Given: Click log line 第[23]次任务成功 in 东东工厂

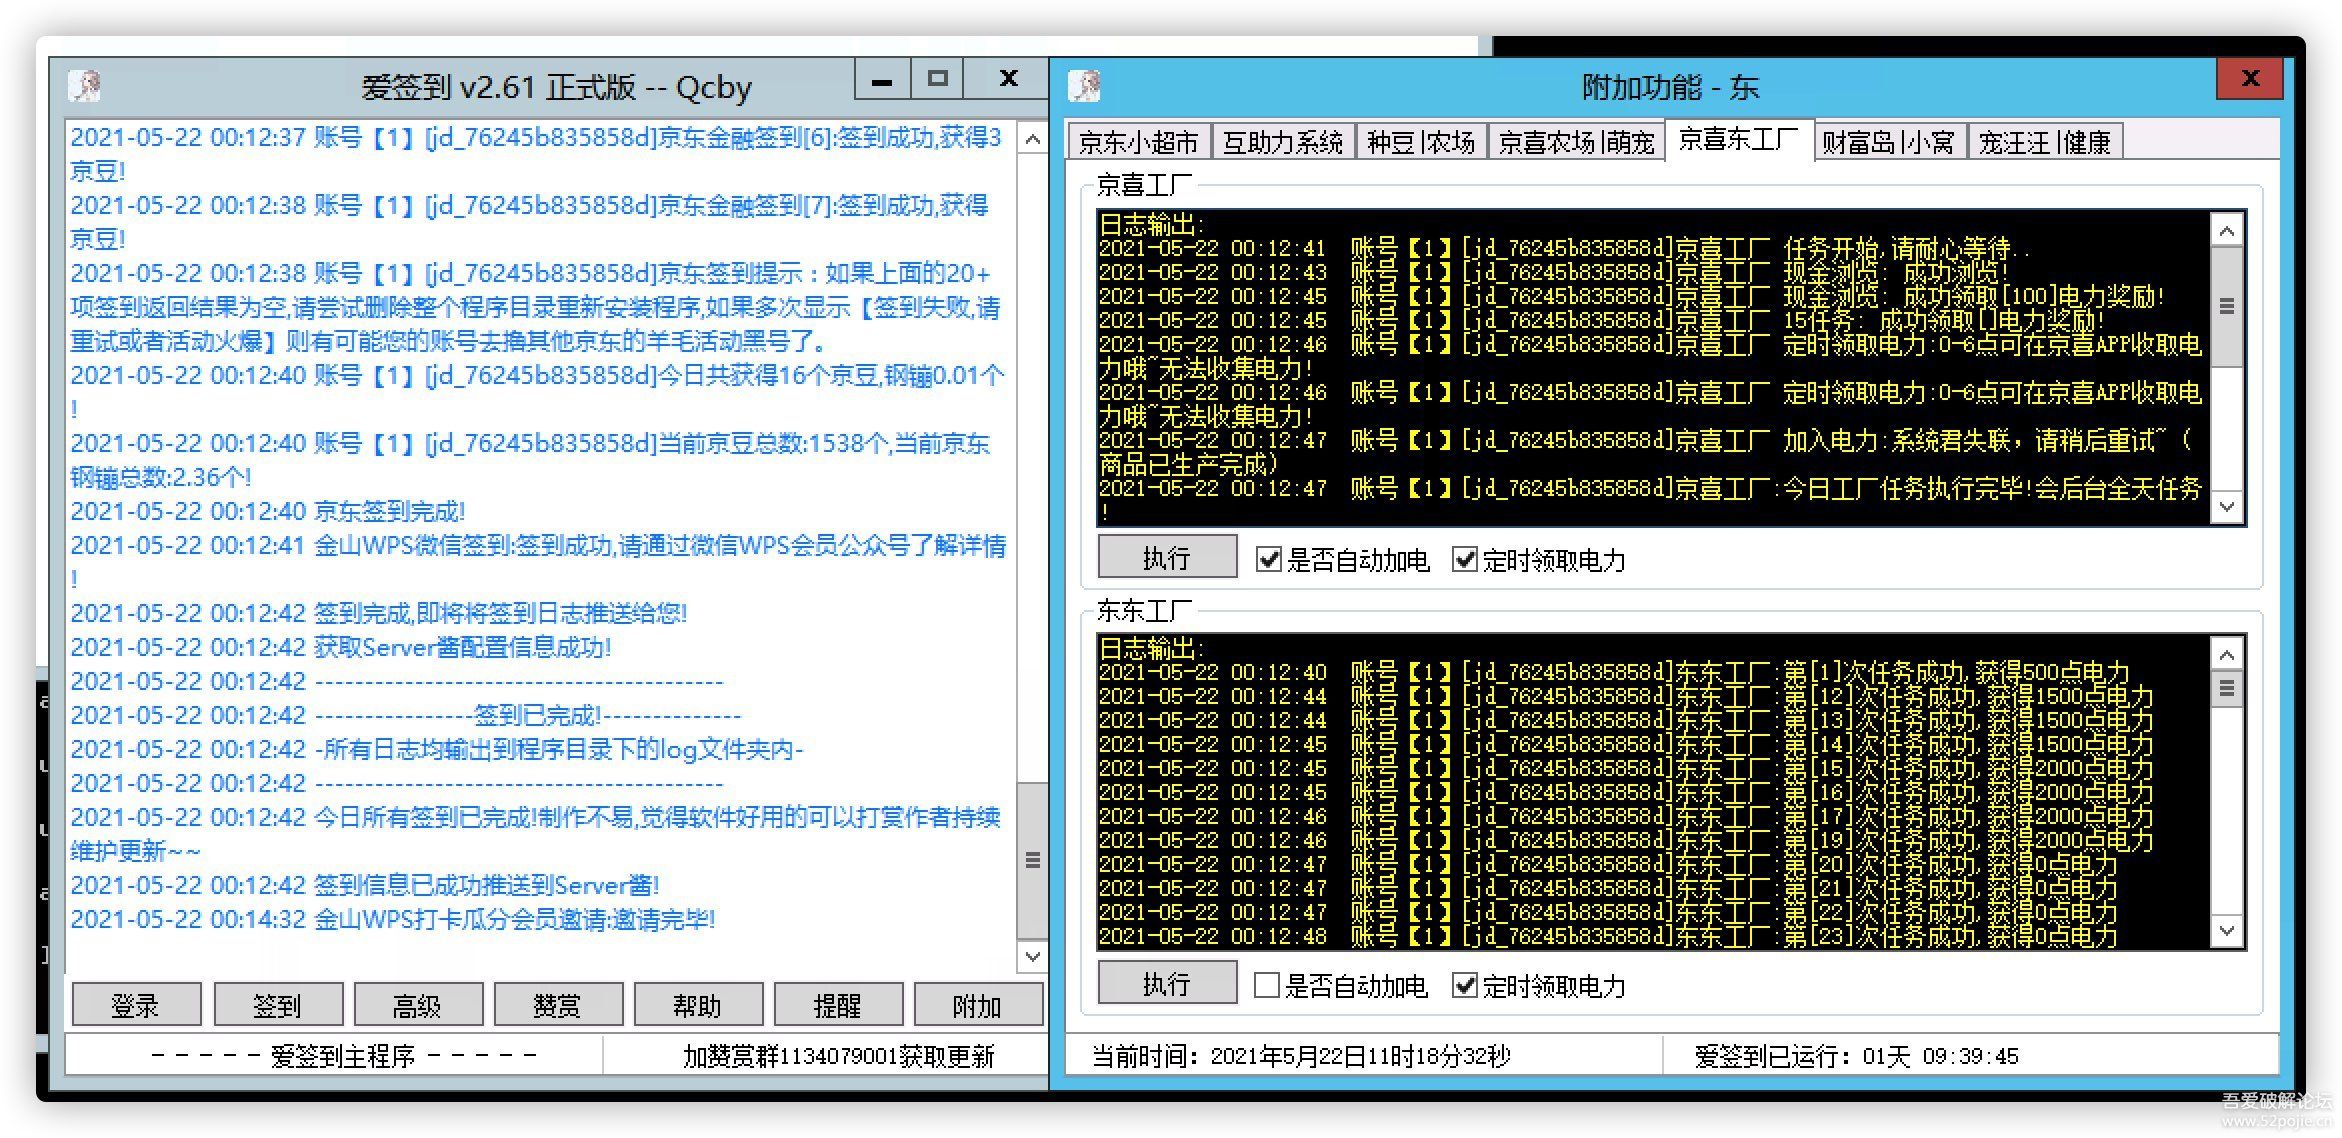Looking at the screenshot, I should (x=1608, y=936).
